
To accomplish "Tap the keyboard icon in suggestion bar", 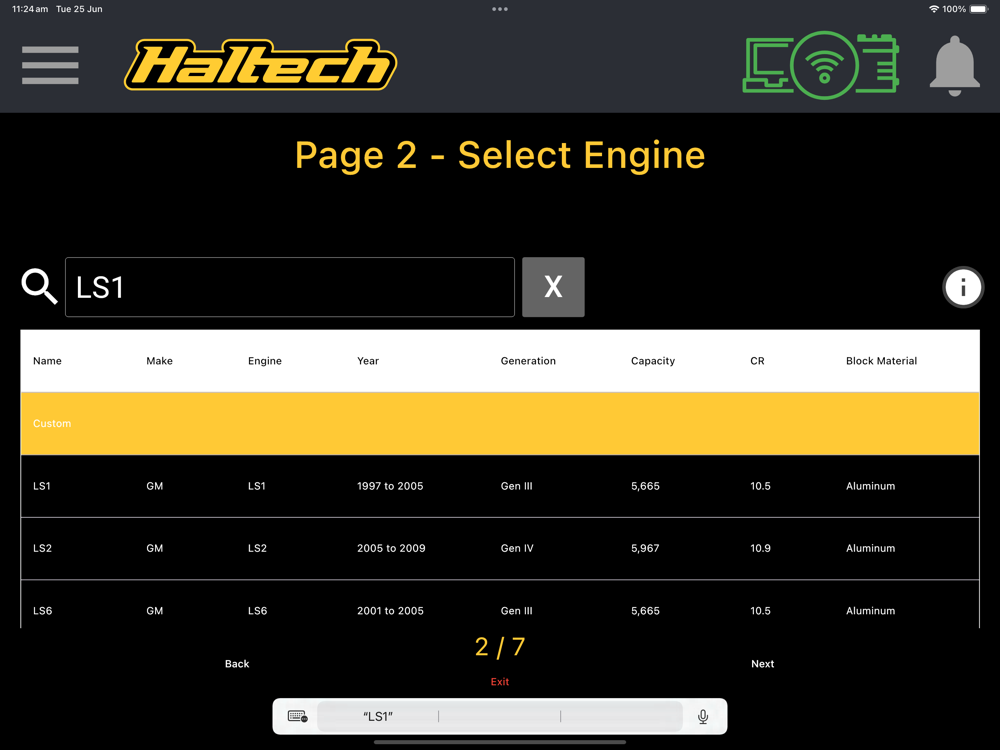I will point(297,716).
